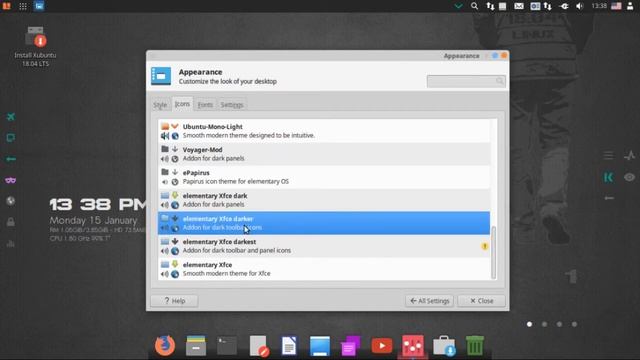The width and height of the screenshot is (640, 360).
Task: Open the orange menu in the top panel
Action: pos(7,6)
